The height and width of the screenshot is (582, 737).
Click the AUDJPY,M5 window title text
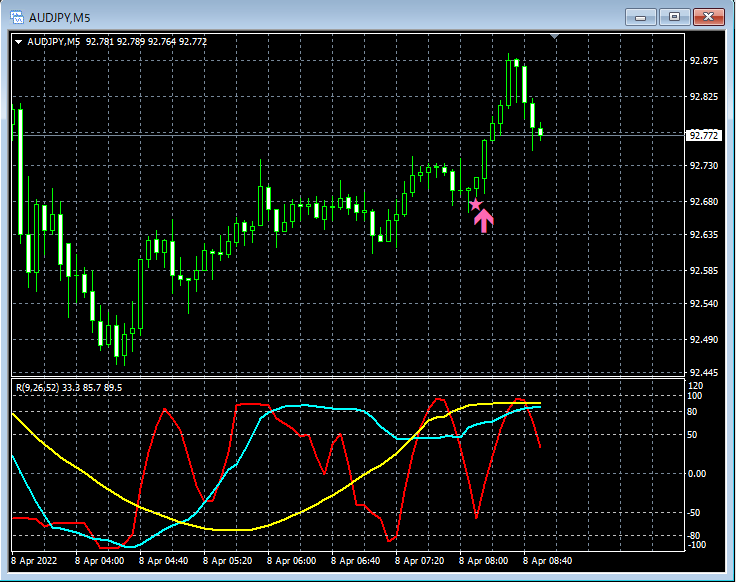(x=59, y=18)
